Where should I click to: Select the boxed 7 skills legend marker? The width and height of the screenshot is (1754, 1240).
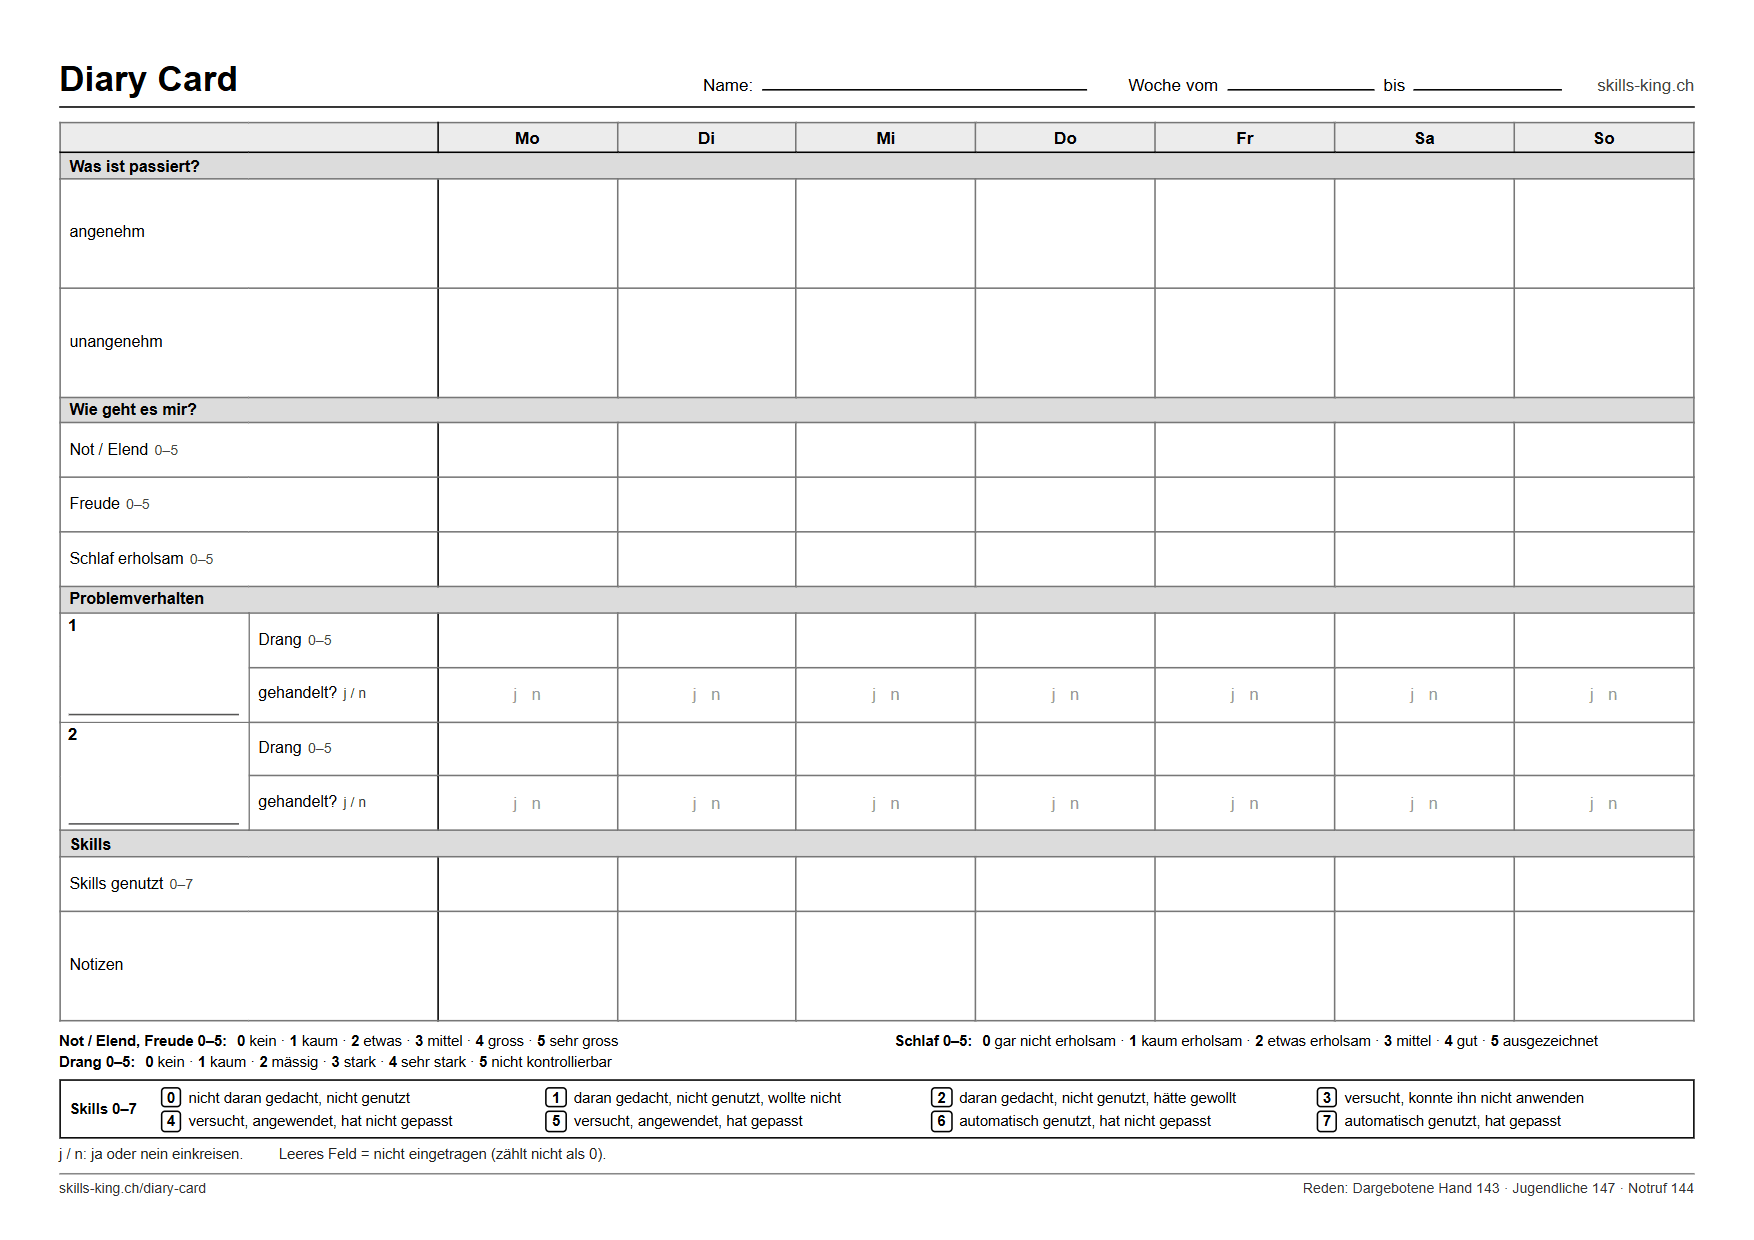pos(1326,1121)
